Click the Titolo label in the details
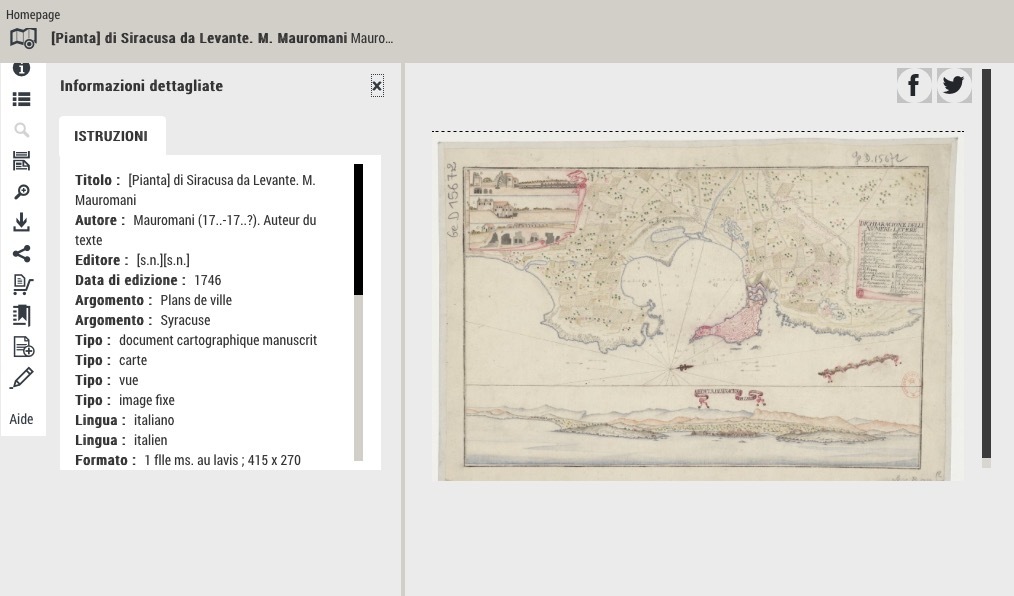The height and width of the screenshot is (596, 1014). click(98, 180)
